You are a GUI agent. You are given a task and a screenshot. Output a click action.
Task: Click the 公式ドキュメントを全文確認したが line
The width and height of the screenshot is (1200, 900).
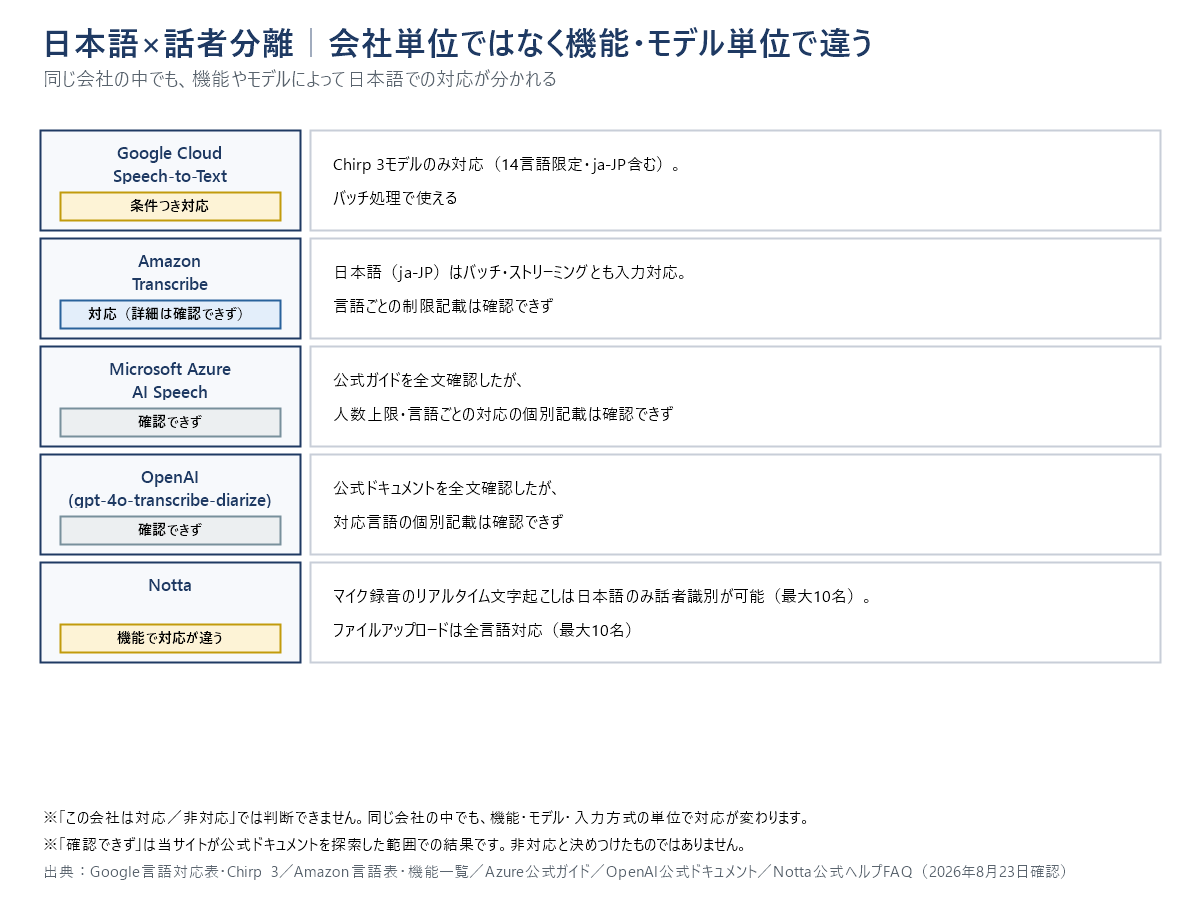click(445, 488)
